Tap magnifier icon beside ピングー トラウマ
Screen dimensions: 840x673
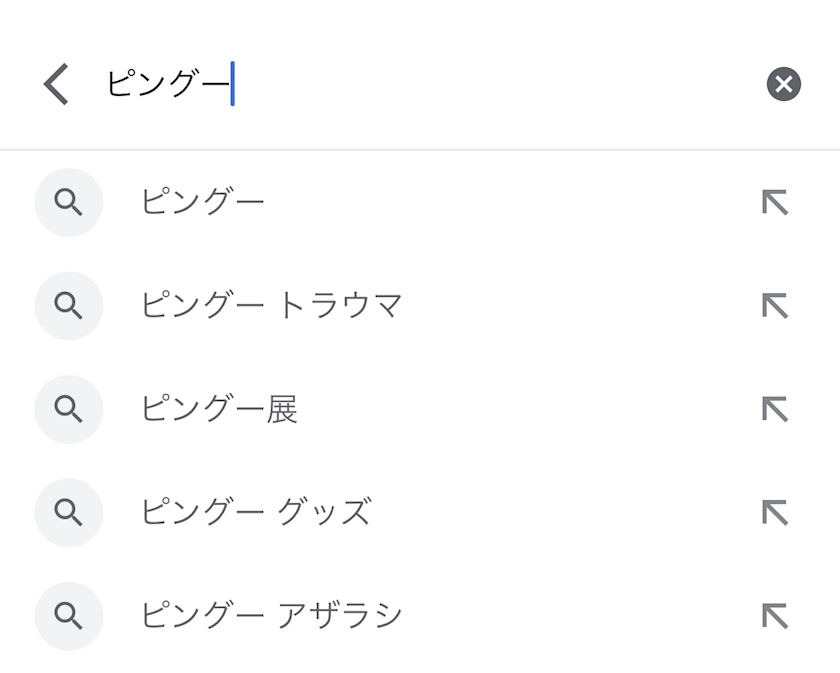(x=69, y=306)
